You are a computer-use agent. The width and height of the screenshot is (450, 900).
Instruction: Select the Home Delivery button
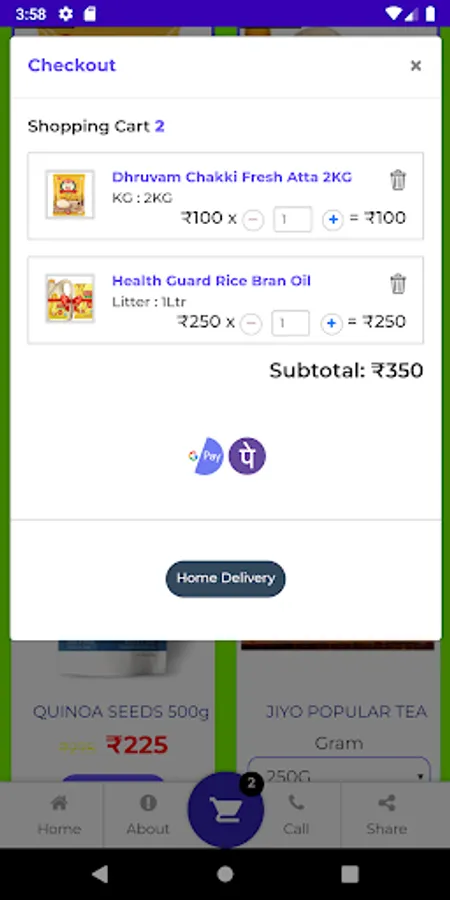click(x=226, y=579)
